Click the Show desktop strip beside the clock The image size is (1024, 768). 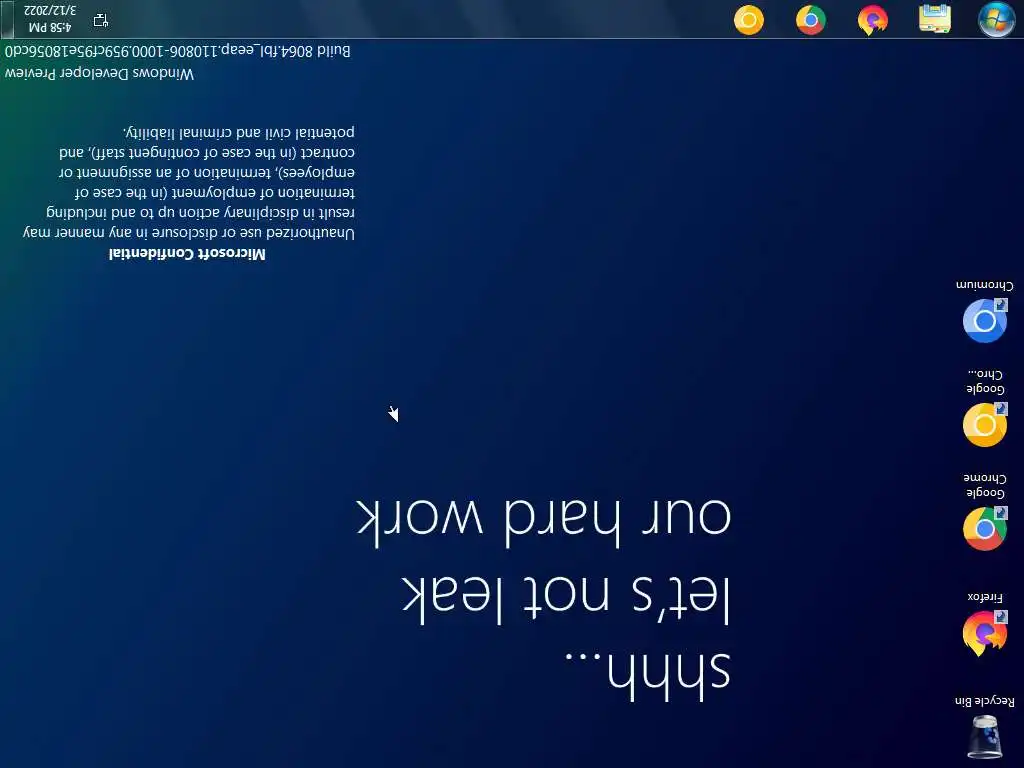coord(7,19)
